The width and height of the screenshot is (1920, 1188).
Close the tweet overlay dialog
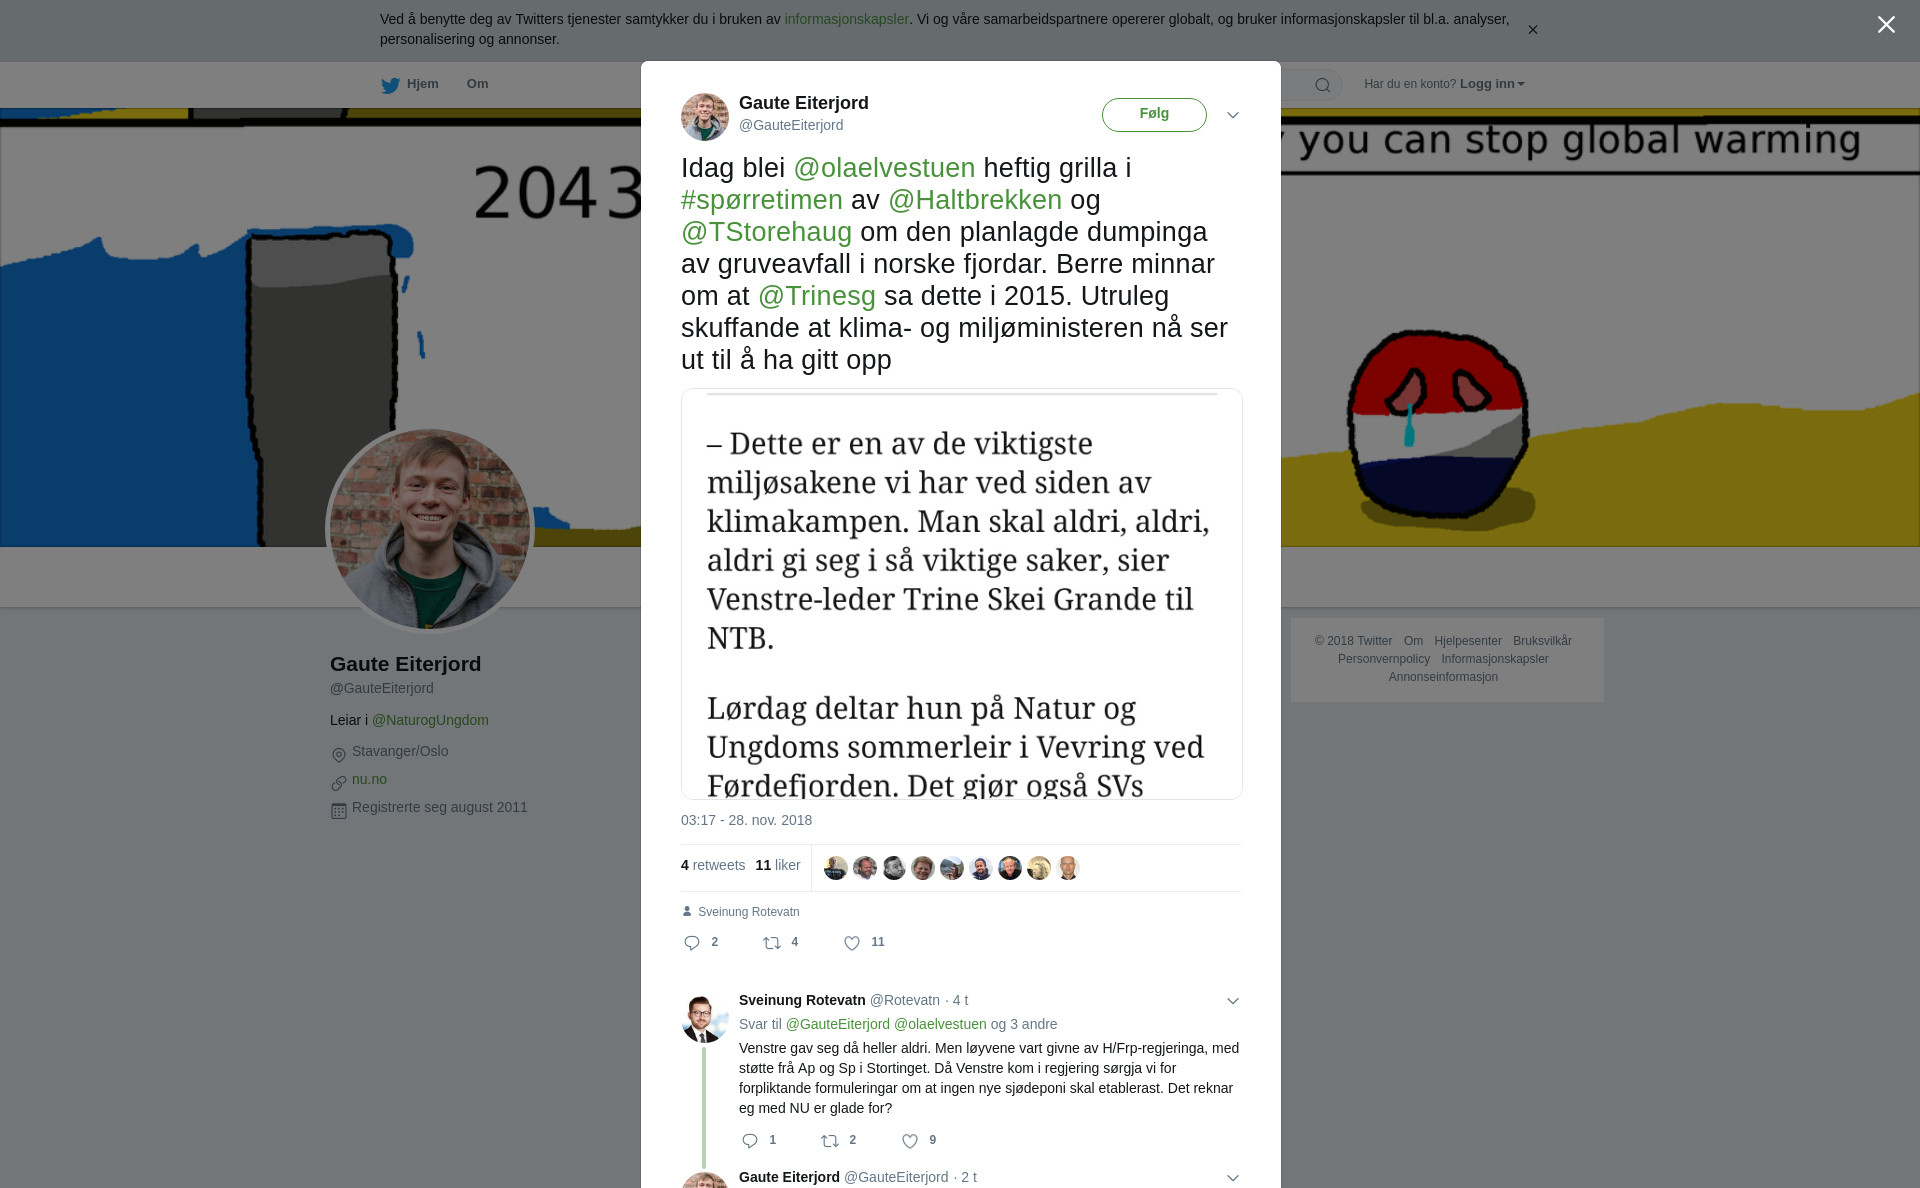coord(1886,25)
